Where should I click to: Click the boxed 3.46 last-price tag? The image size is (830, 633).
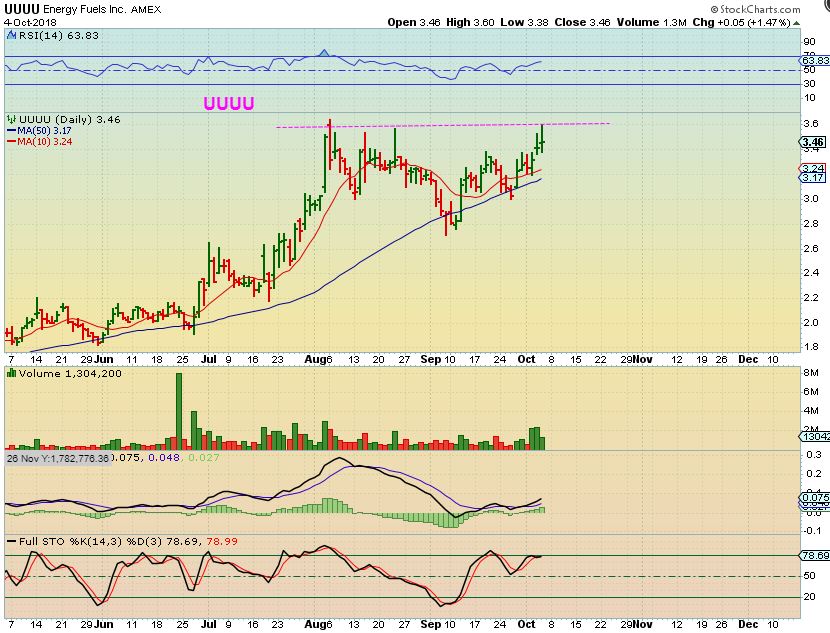coord(813,142)
